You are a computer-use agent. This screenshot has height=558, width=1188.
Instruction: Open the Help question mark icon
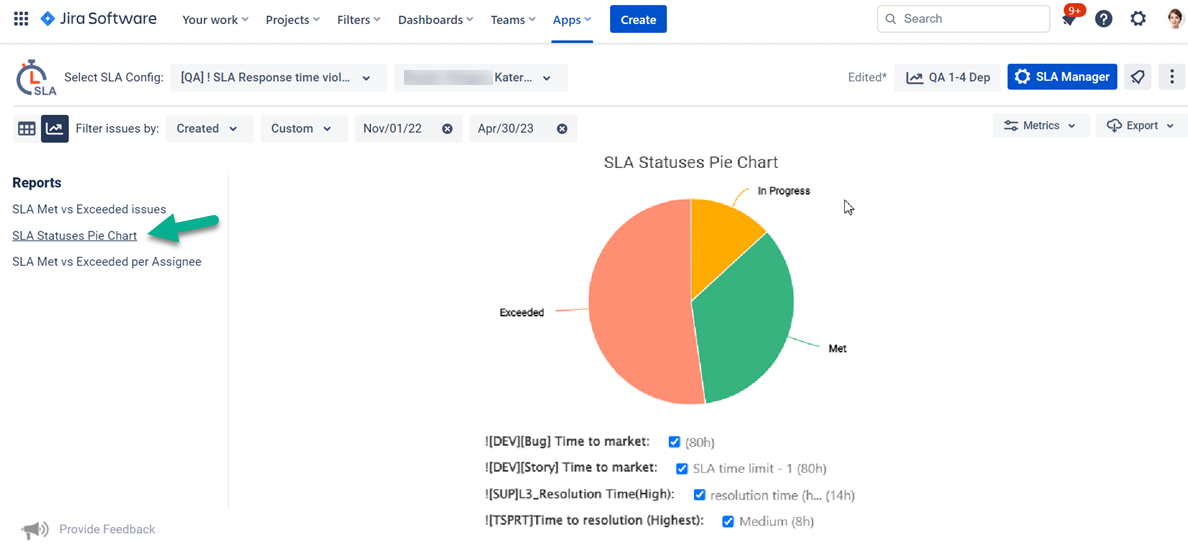1103,19
